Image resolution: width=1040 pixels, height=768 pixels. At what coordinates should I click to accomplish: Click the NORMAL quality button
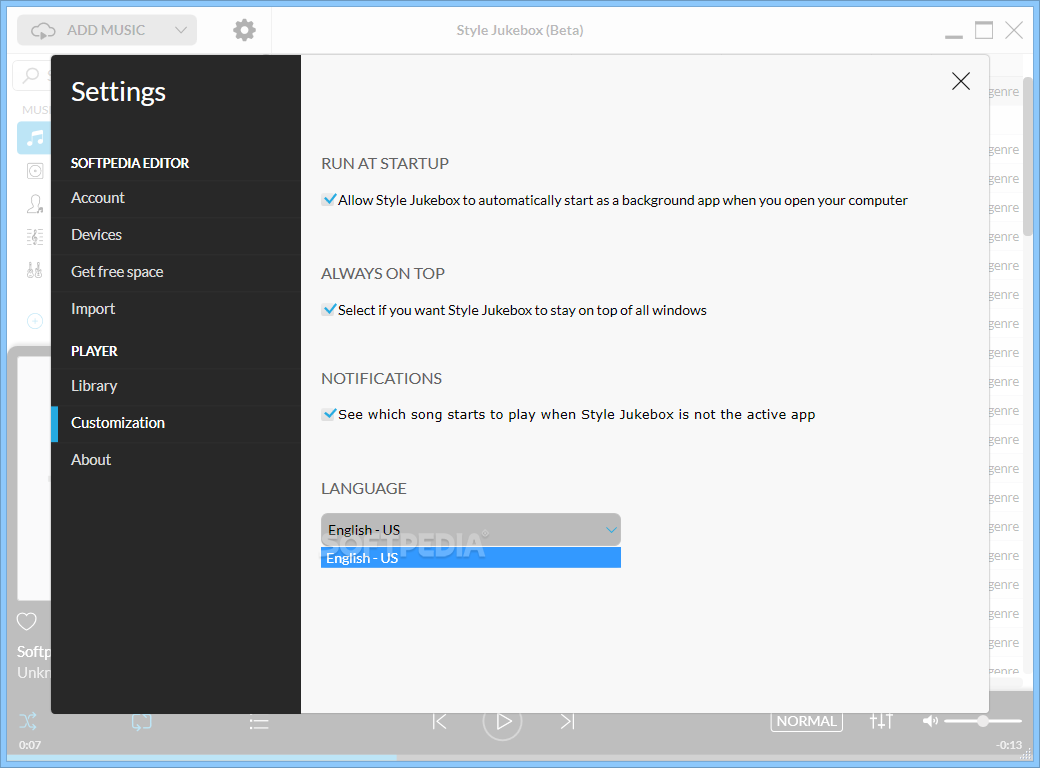click(x=807, y=721)
